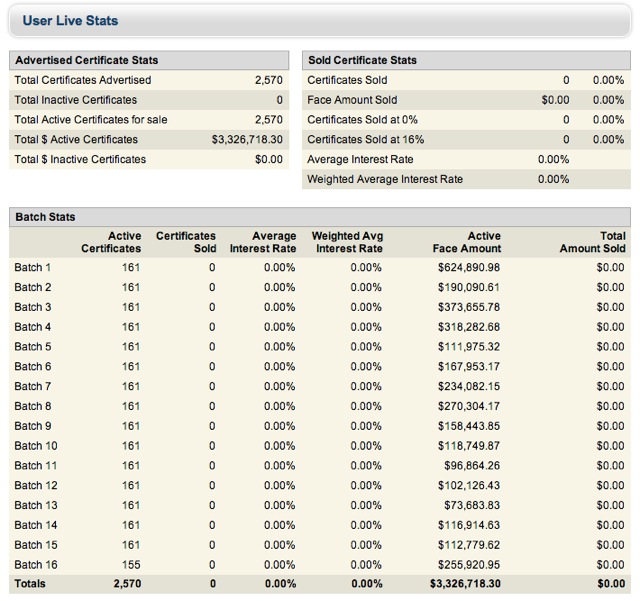Select the Batch 13 row label

coord(36,505)
